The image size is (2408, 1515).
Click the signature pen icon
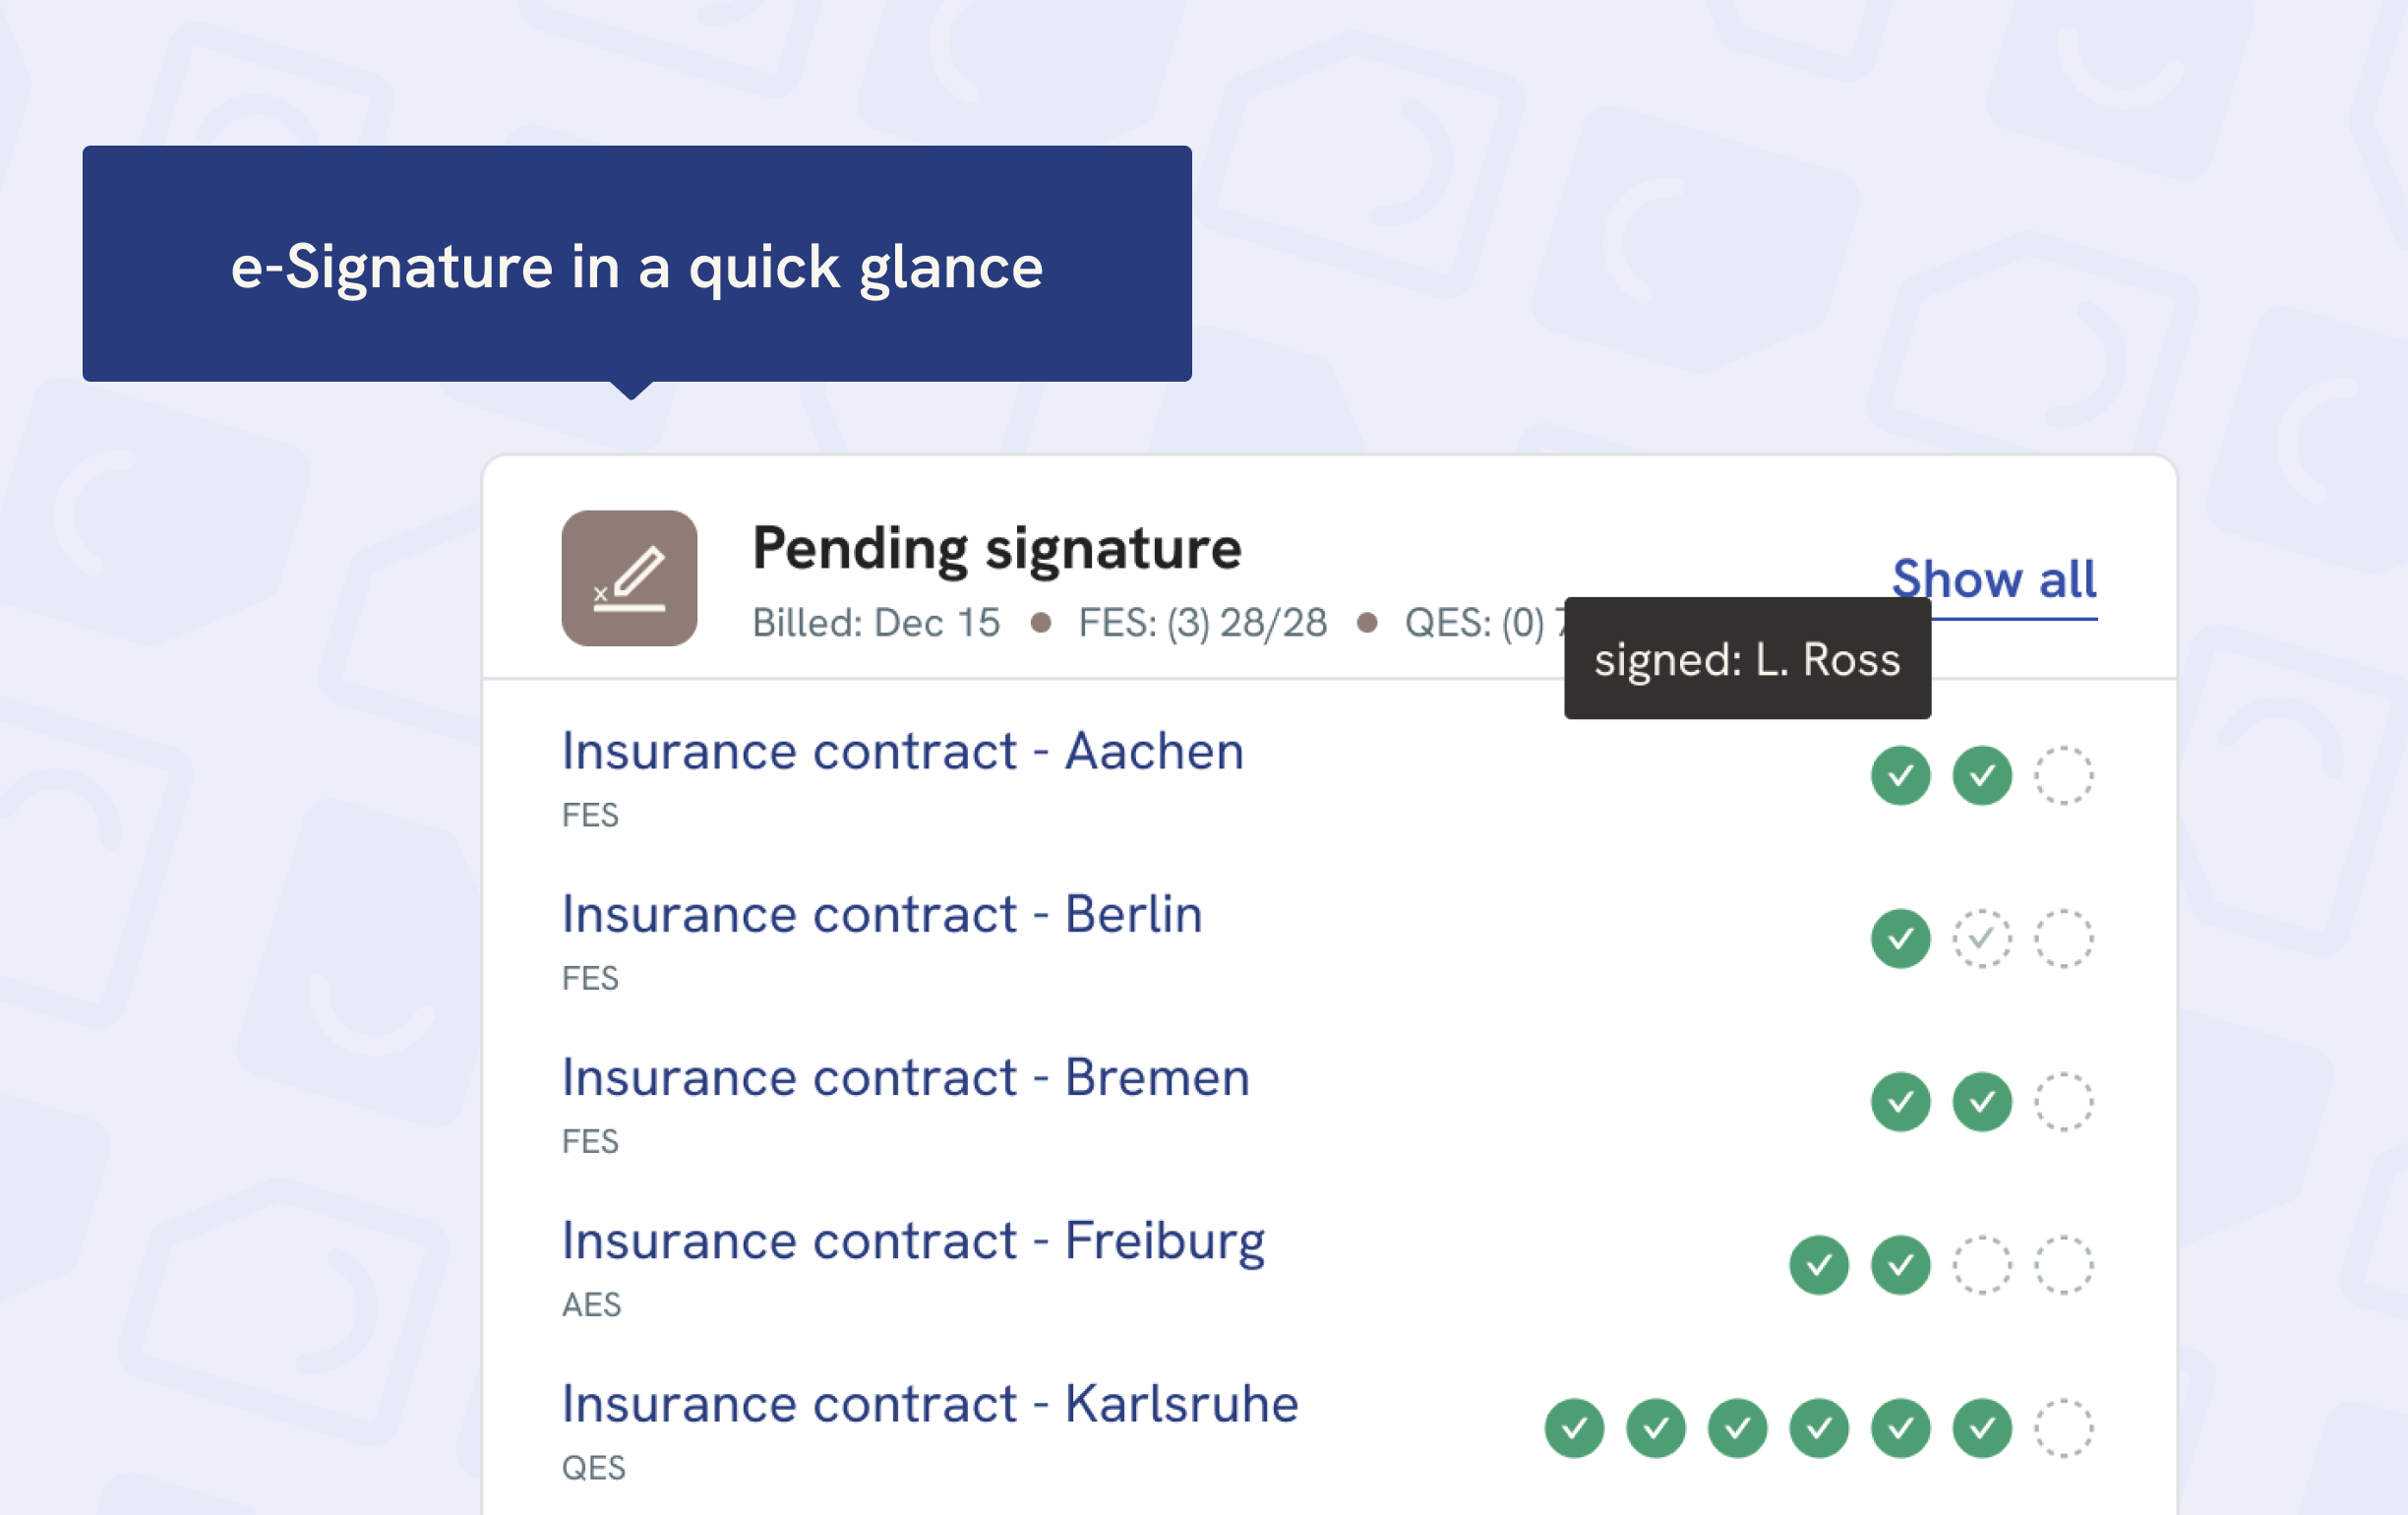pos(630,580)
